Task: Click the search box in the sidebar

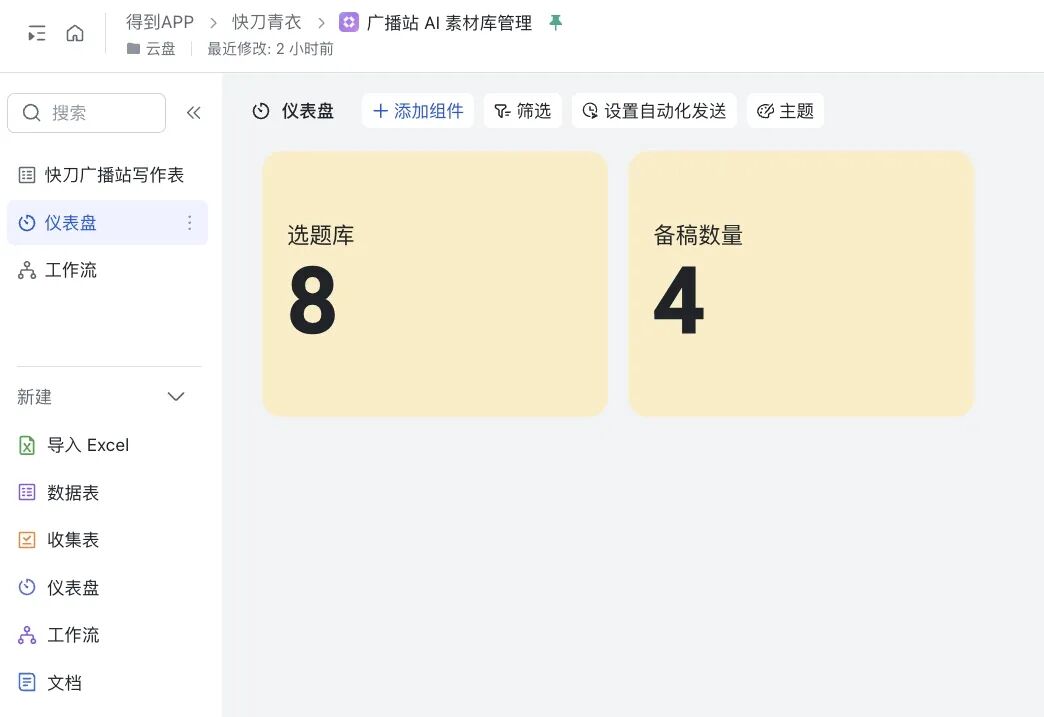Action: 87,113
